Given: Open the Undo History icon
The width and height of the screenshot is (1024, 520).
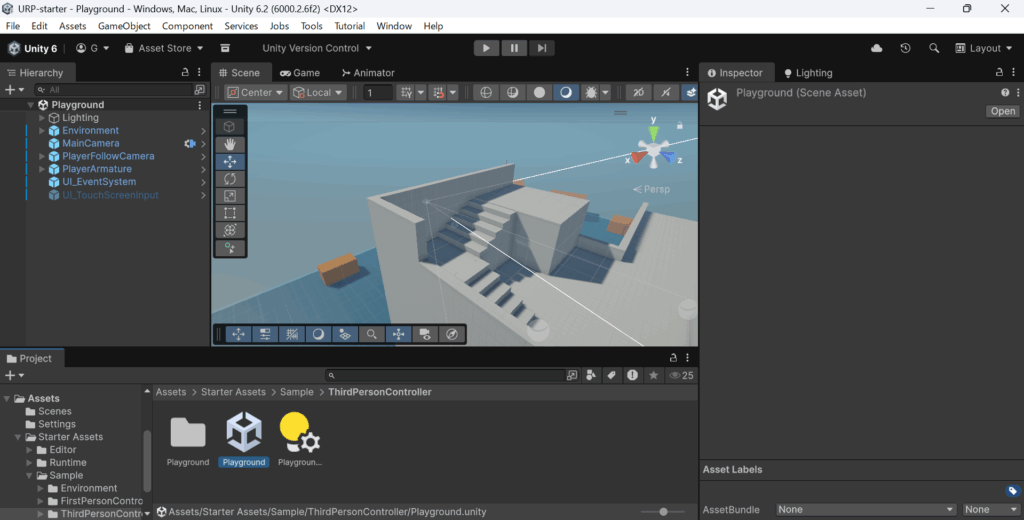Looking at the screenshot, I should click(905, 48).
